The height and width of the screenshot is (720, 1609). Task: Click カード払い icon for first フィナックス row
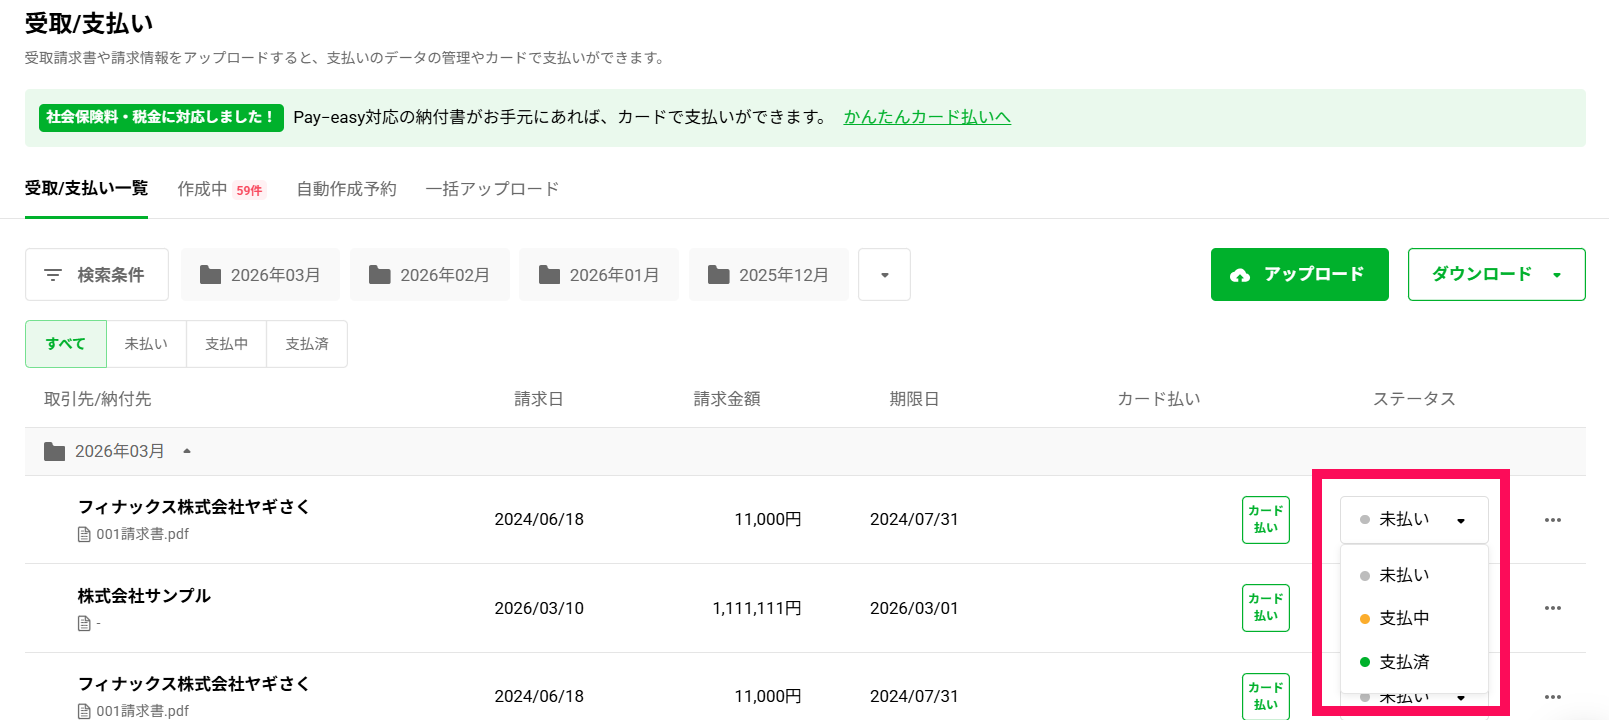coord(1266,519)
